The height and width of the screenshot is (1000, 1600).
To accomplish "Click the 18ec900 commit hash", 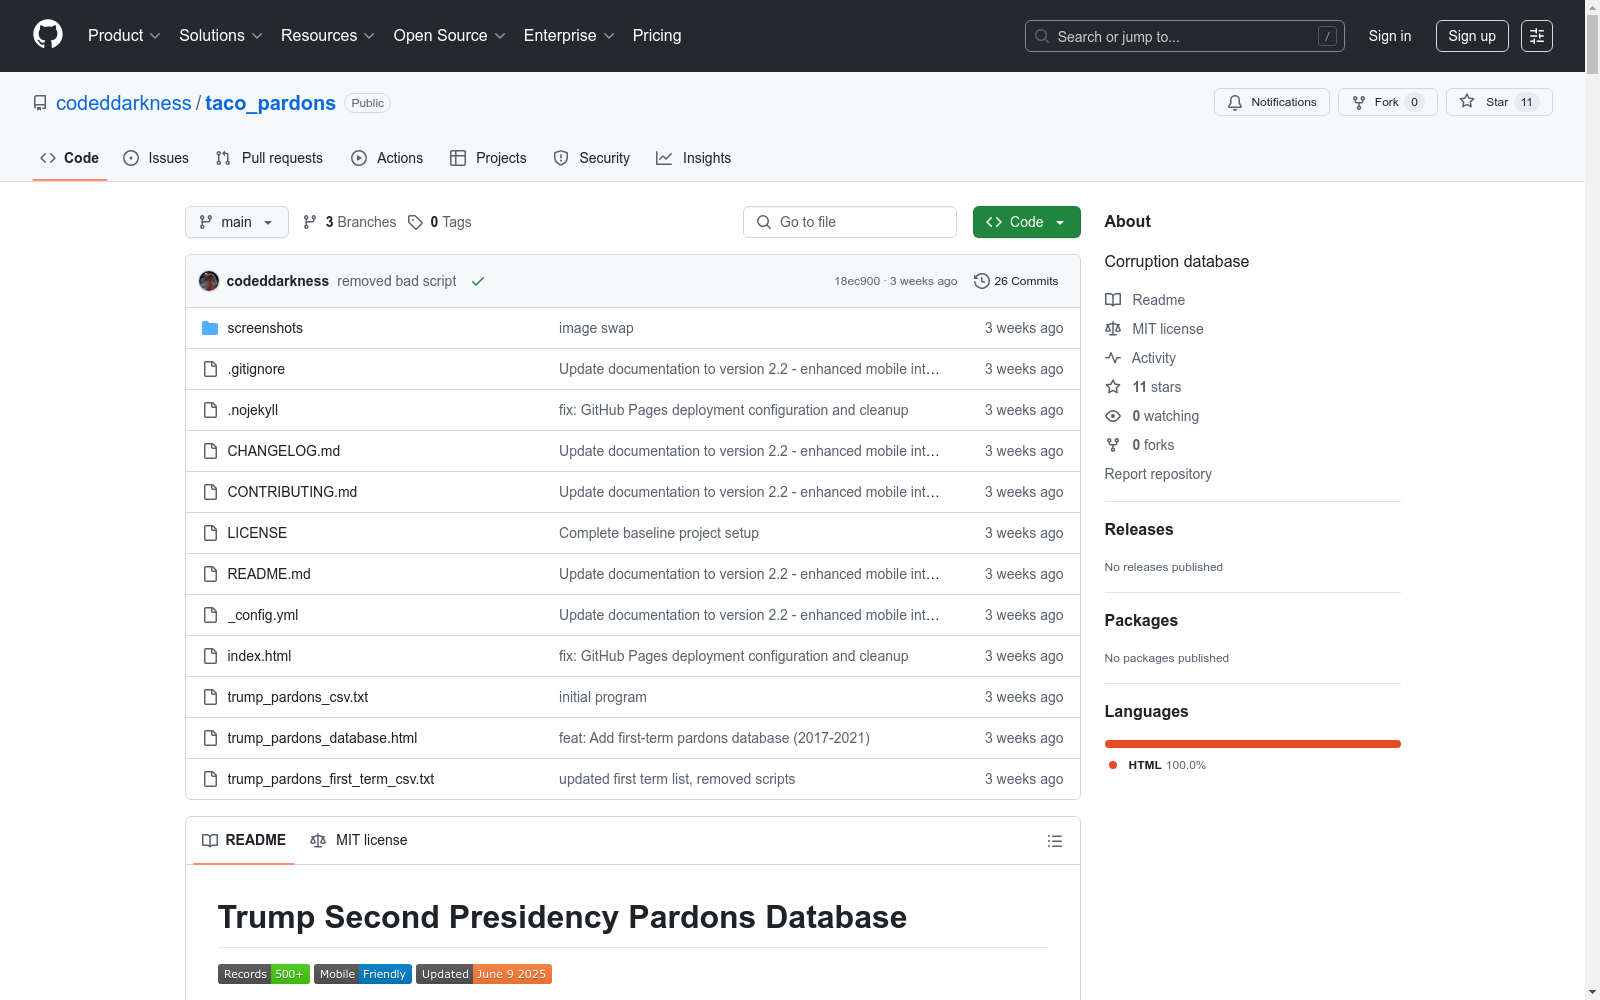I will pos(857,281).
